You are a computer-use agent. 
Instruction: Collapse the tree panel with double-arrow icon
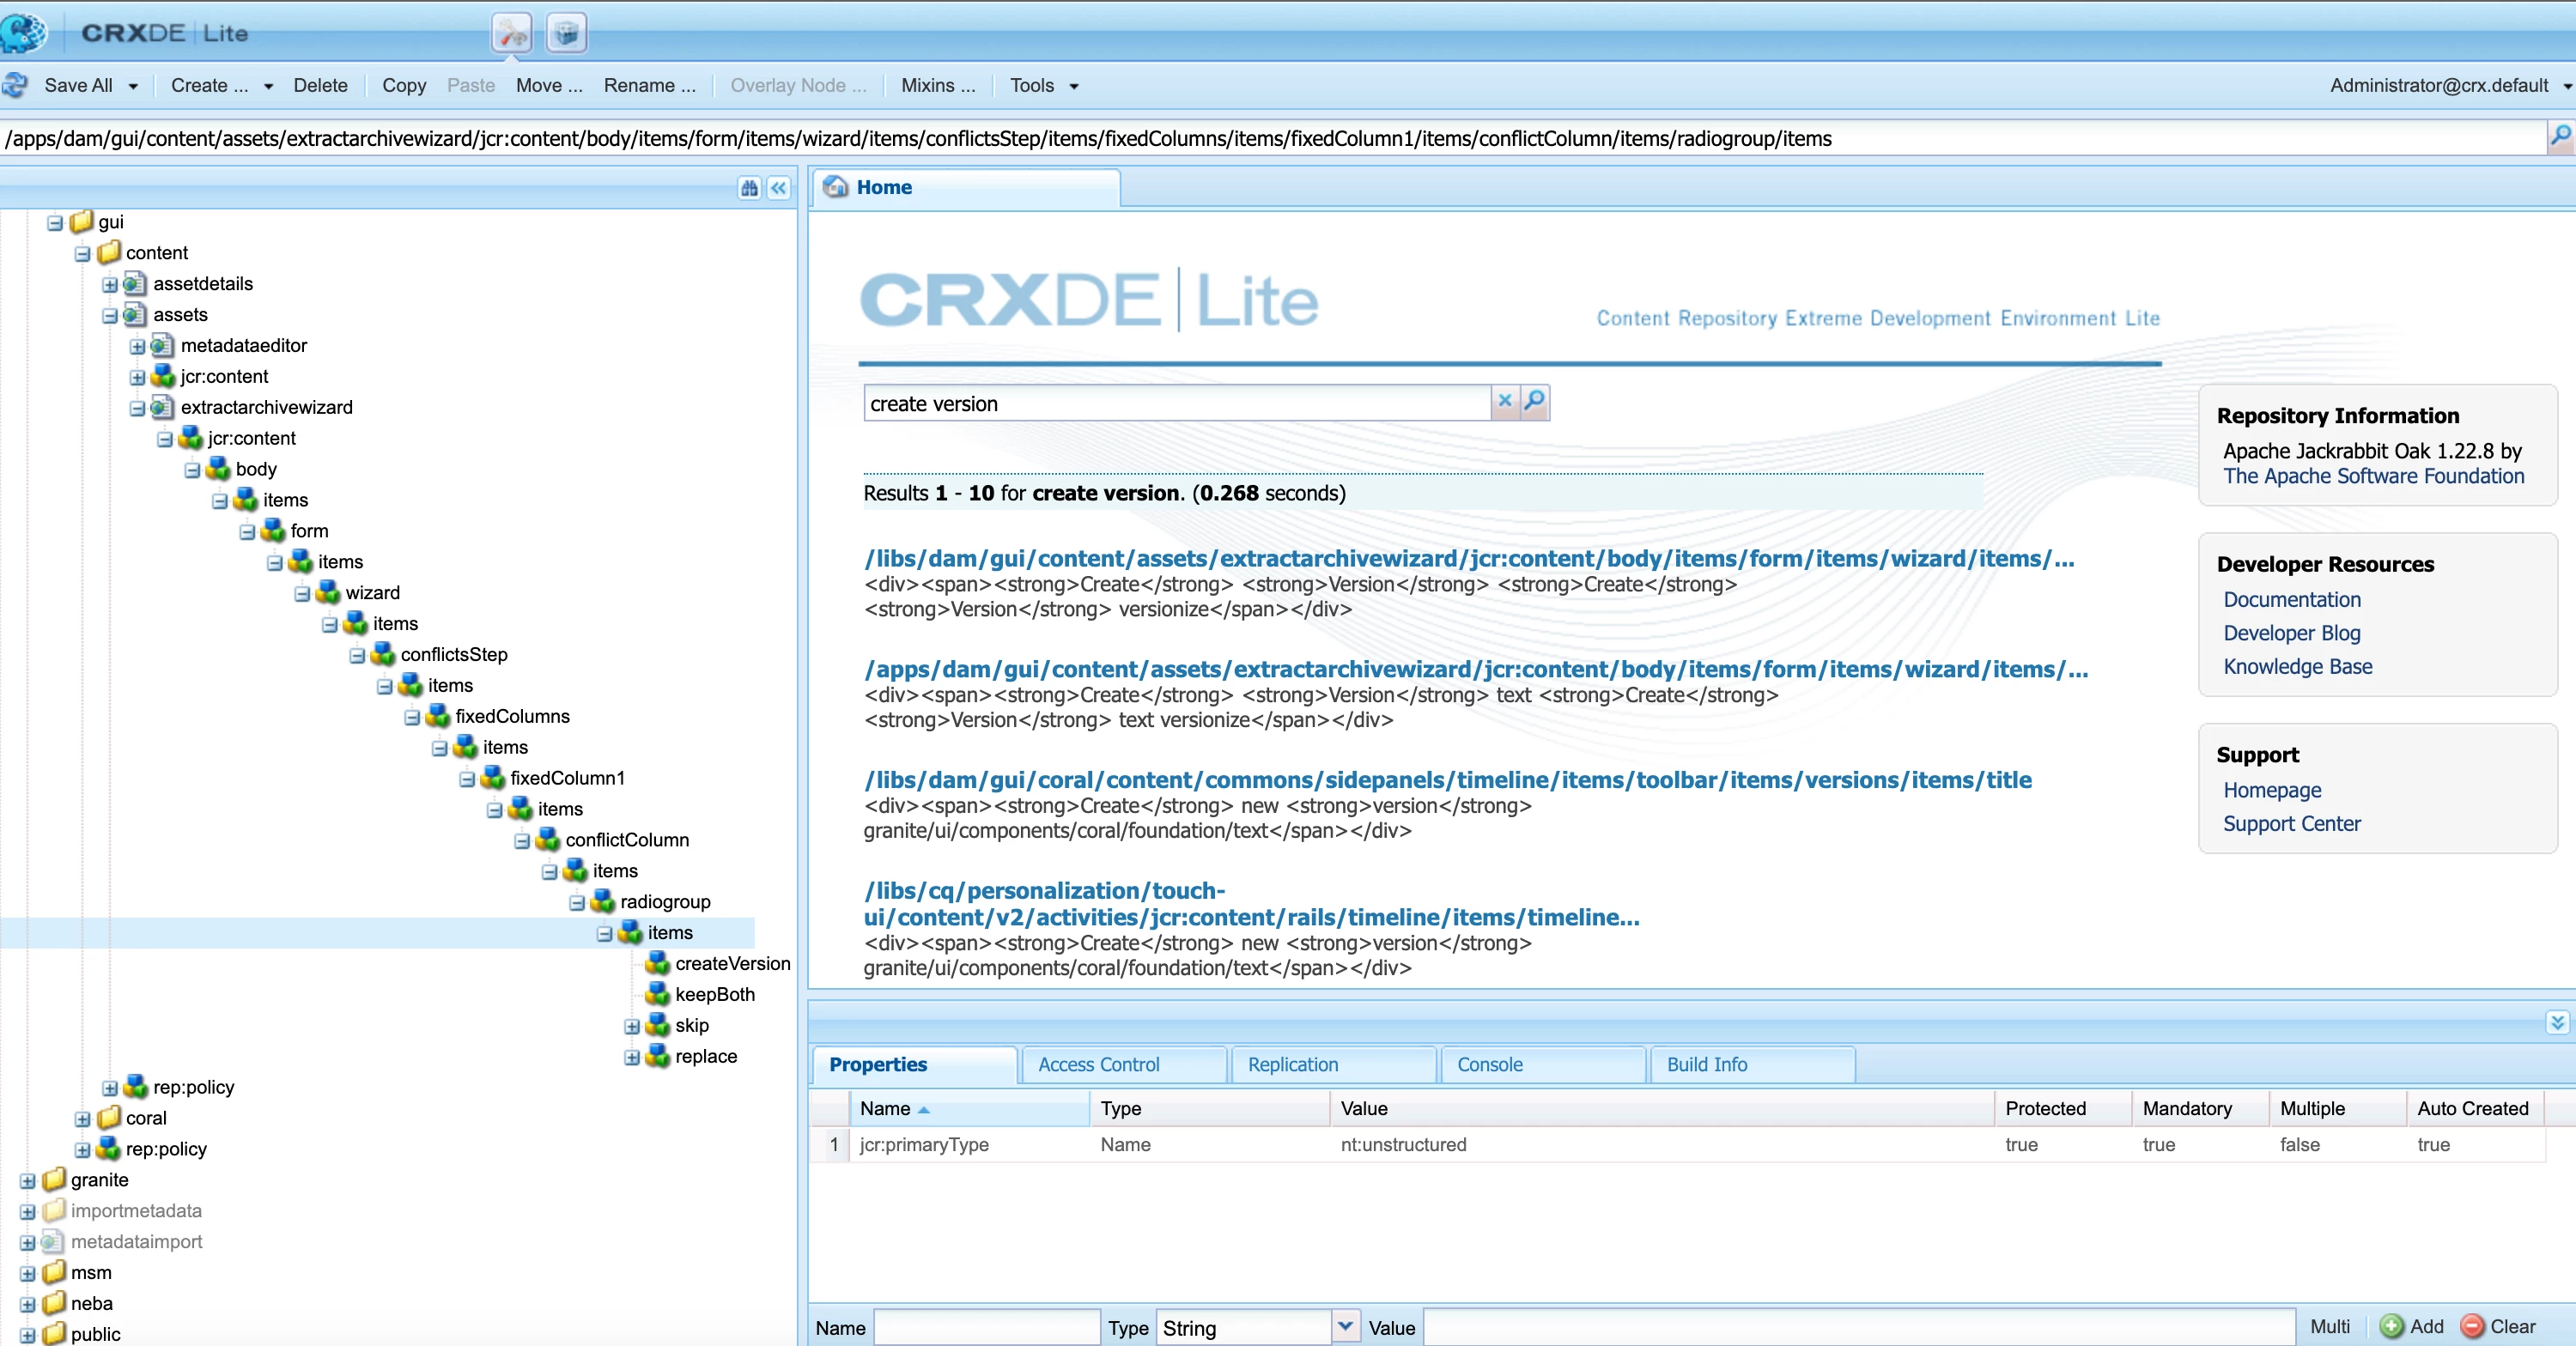pyautogui.click(x=779, y=188)
